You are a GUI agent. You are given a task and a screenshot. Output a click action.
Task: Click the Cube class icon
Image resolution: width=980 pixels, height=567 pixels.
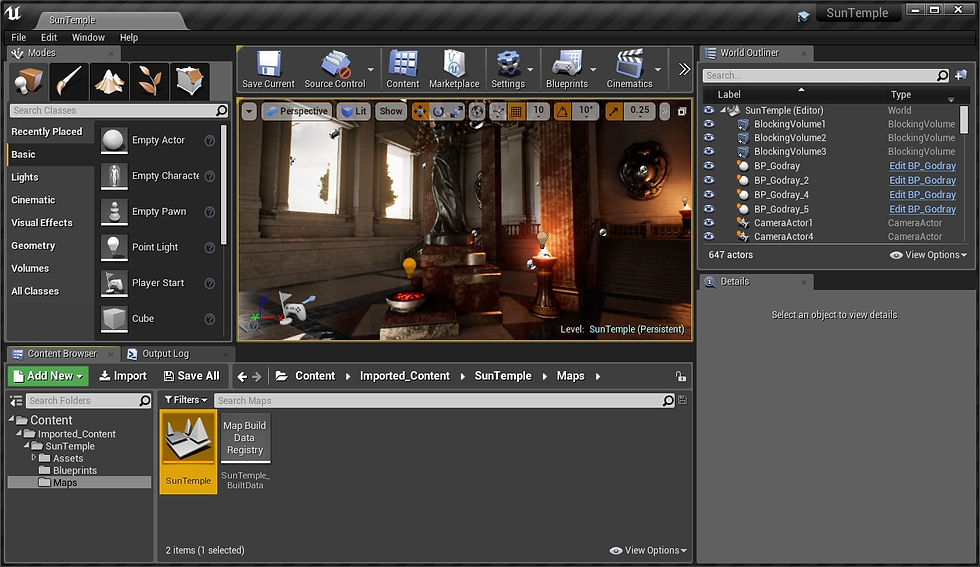(x=114, y=319)
